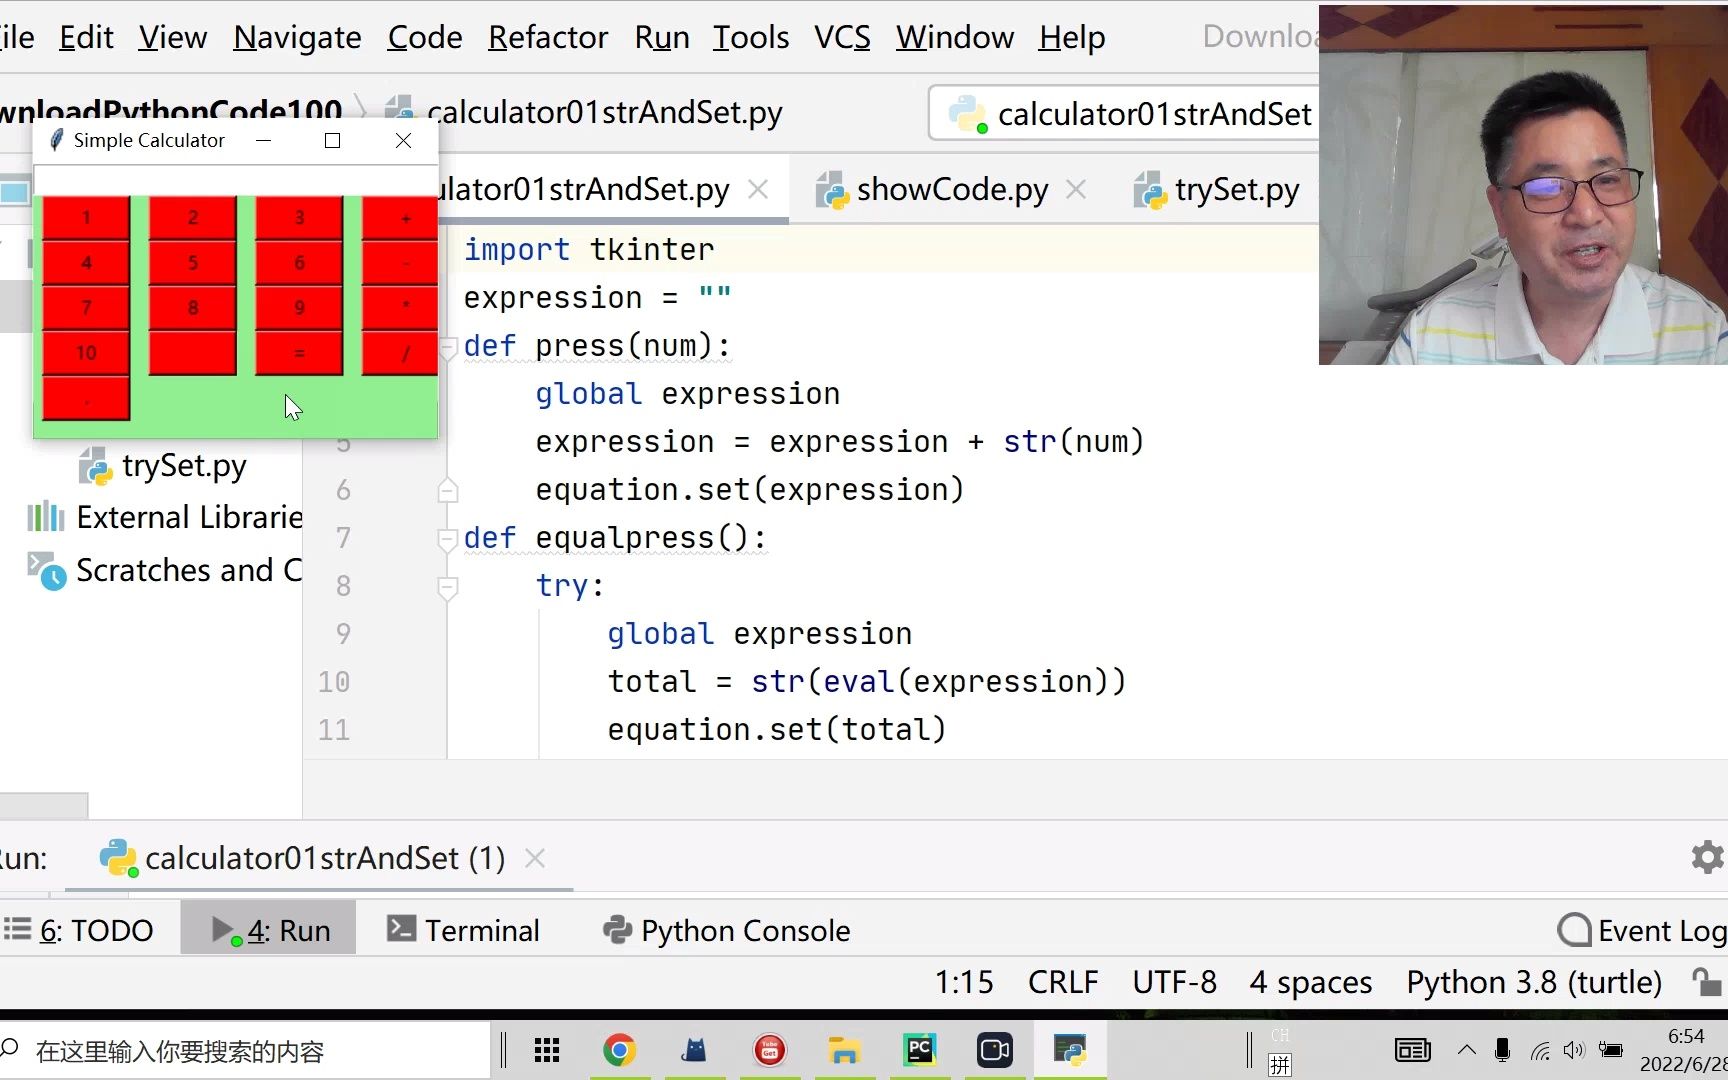Open the Refactor menu
The height and width of the screenshot is (1080, 1728).
click(547, 37)
